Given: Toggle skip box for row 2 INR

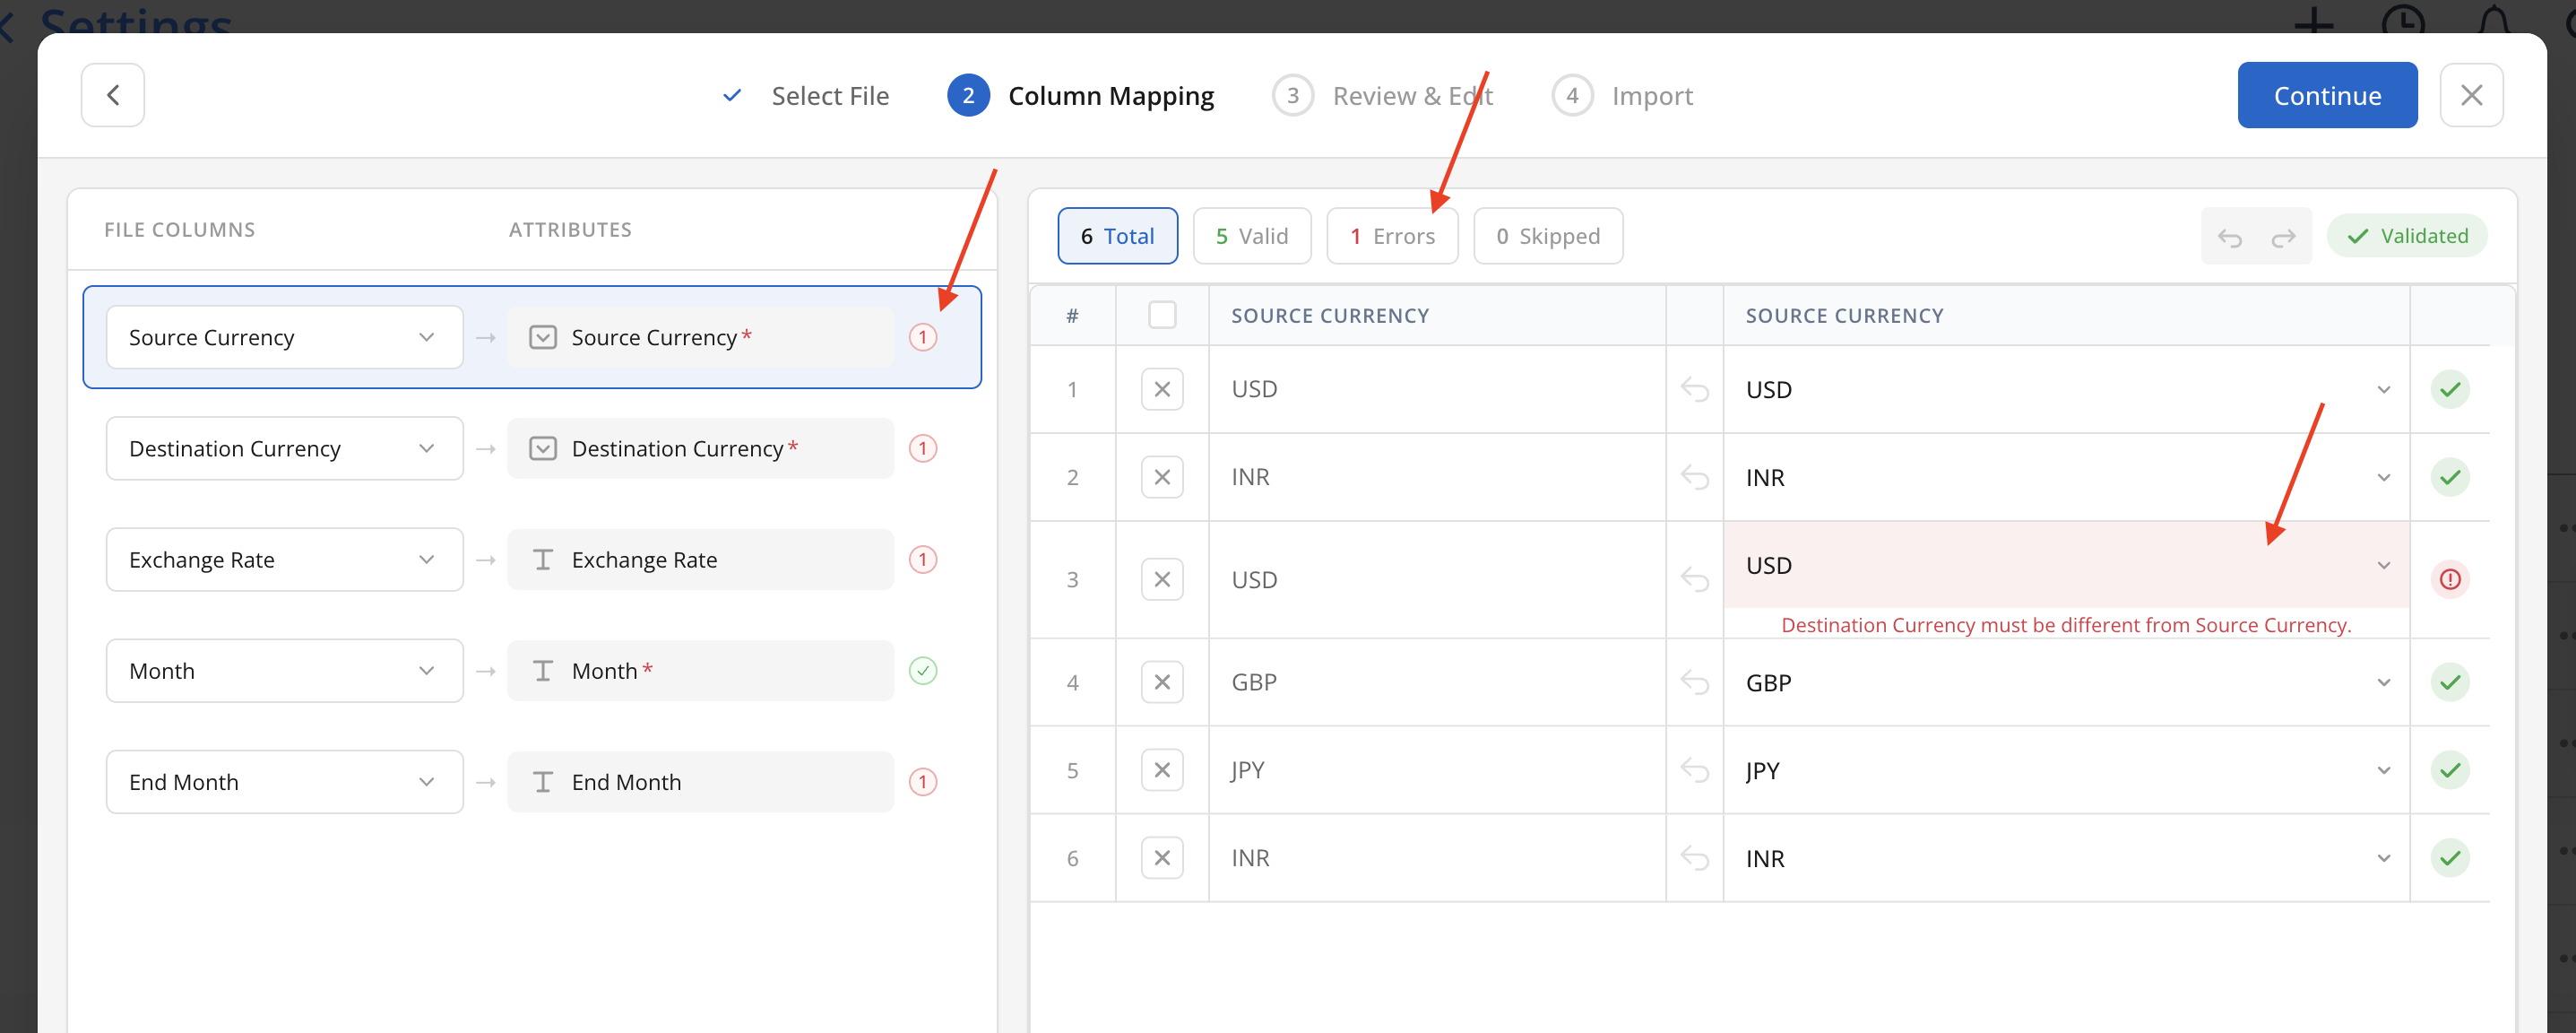Looking at the screenshot, I should [1161, 477].
